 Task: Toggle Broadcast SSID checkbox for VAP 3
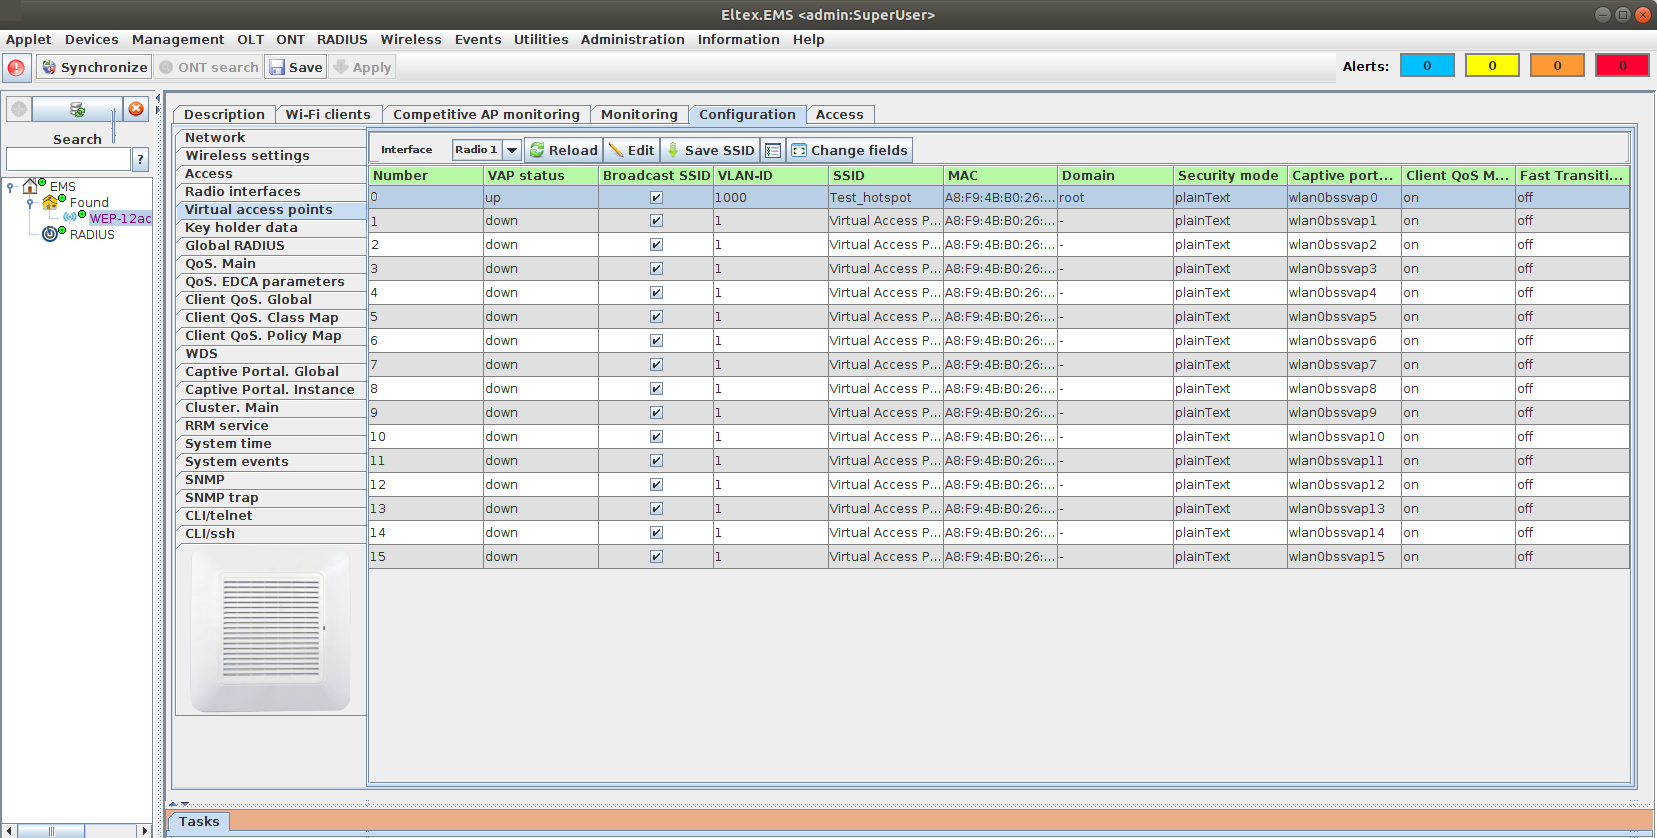tap(656, 269)
